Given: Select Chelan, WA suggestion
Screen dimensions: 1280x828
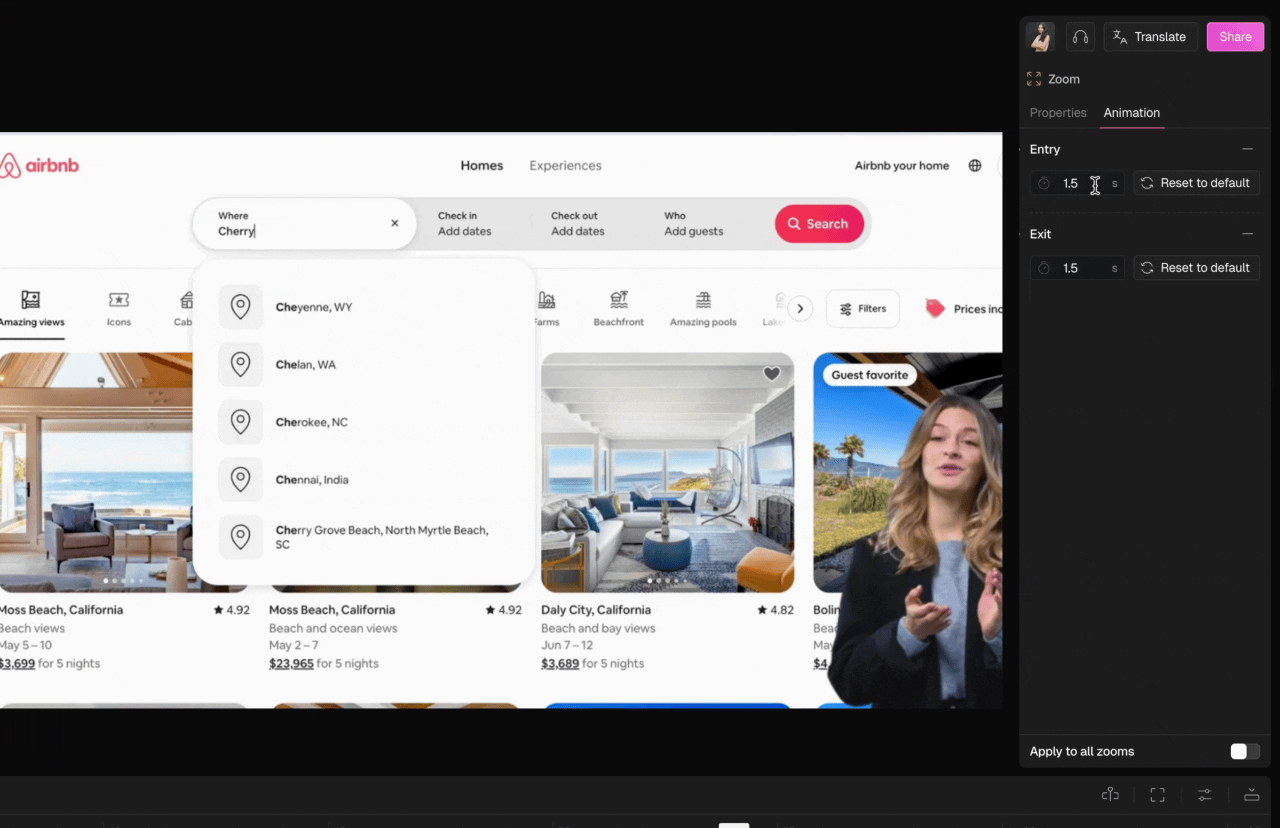Looking at the screenshot, I should point(364,365).
